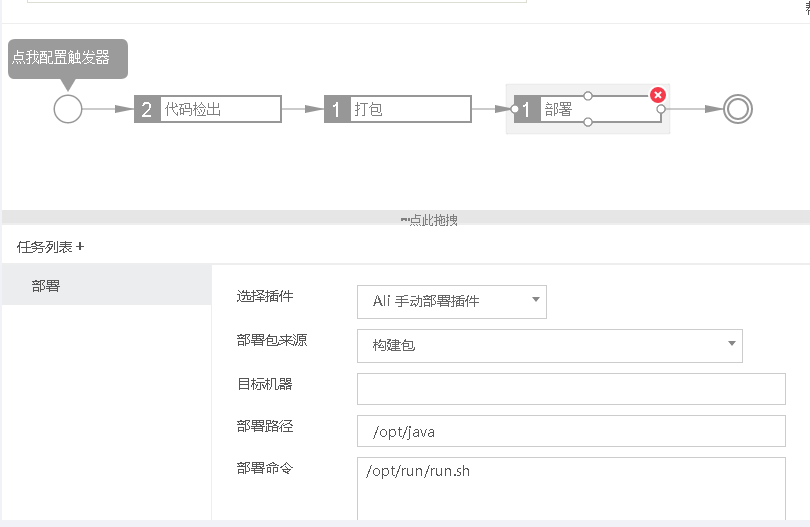The height and width of the screenshot is (527, 810).
Task: Focus the empty 目标机器 input field
Action: [571, 389]
